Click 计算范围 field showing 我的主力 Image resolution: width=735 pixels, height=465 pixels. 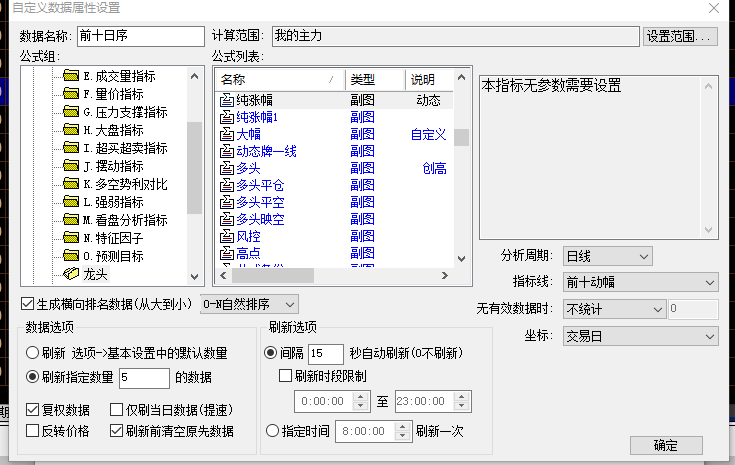click(456, 36)
